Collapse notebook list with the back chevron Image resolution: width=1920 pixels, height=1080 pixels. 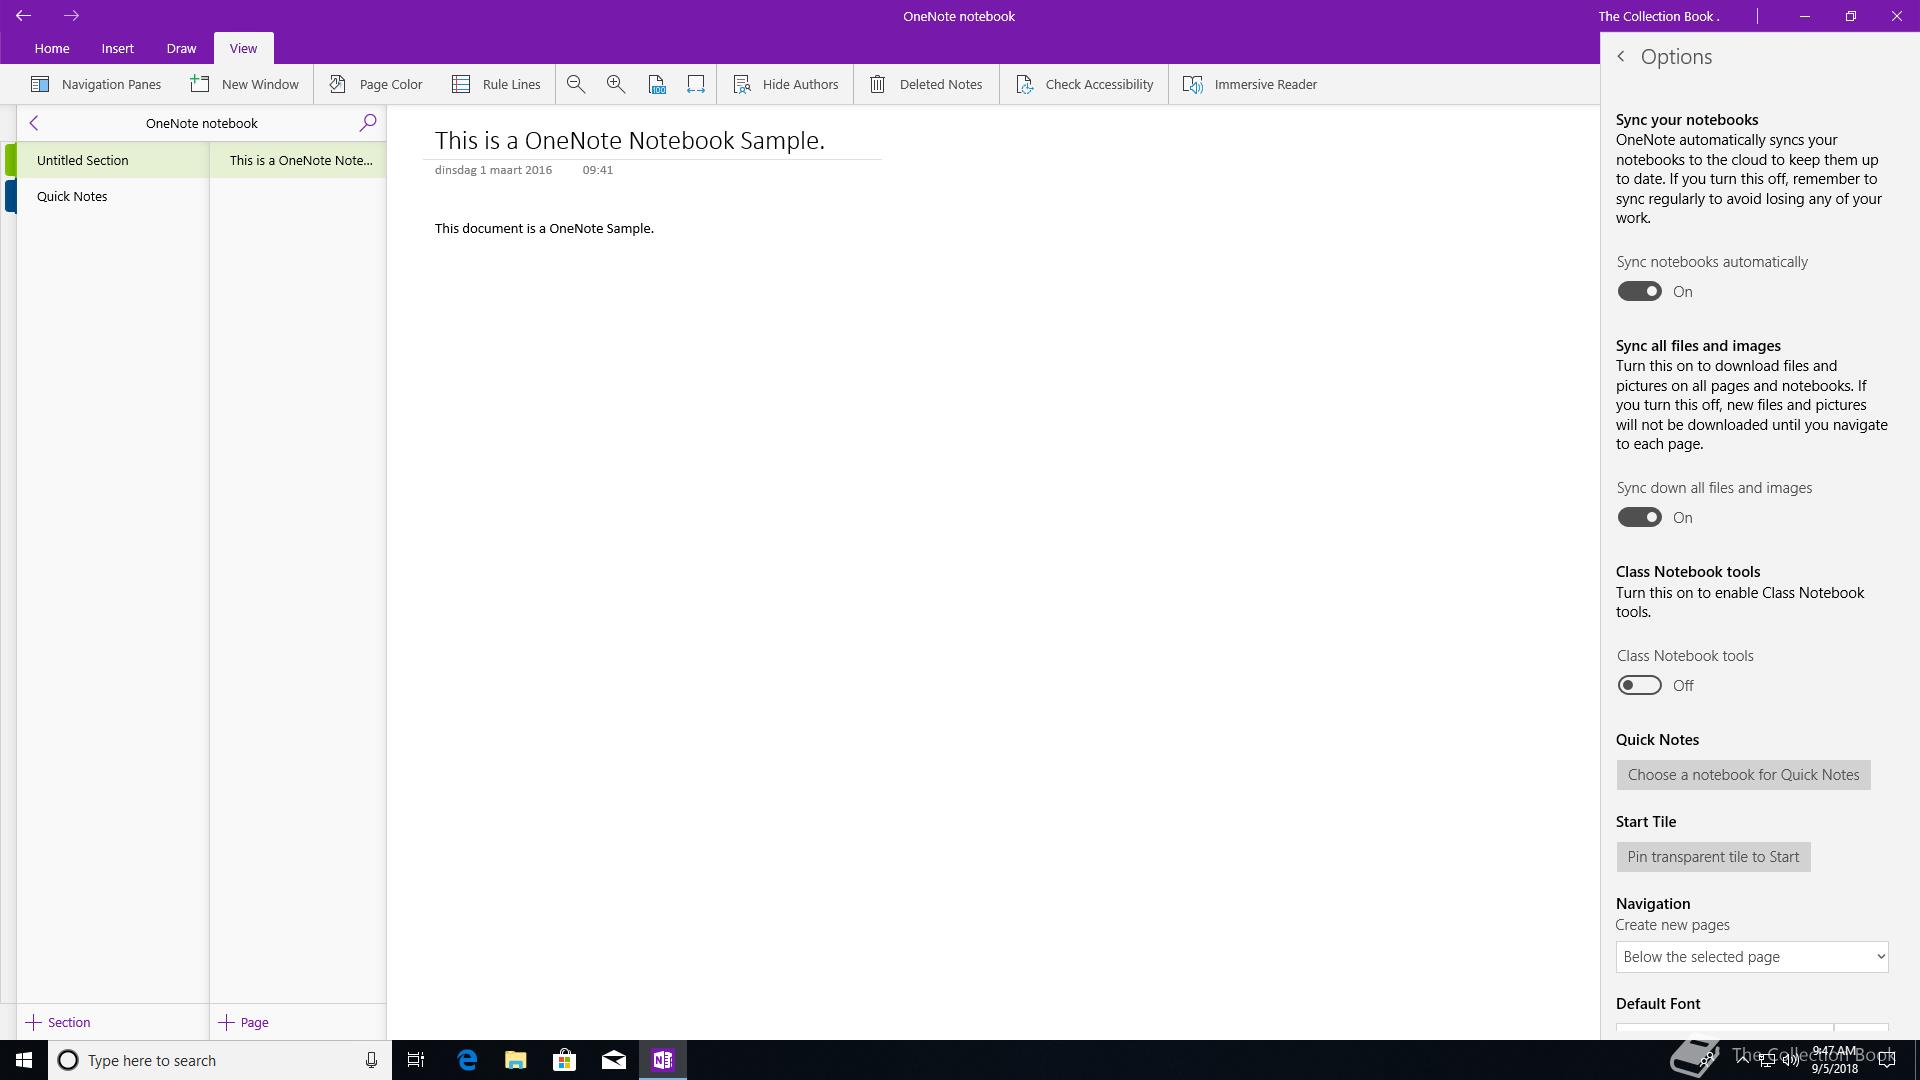coord(34,123)
